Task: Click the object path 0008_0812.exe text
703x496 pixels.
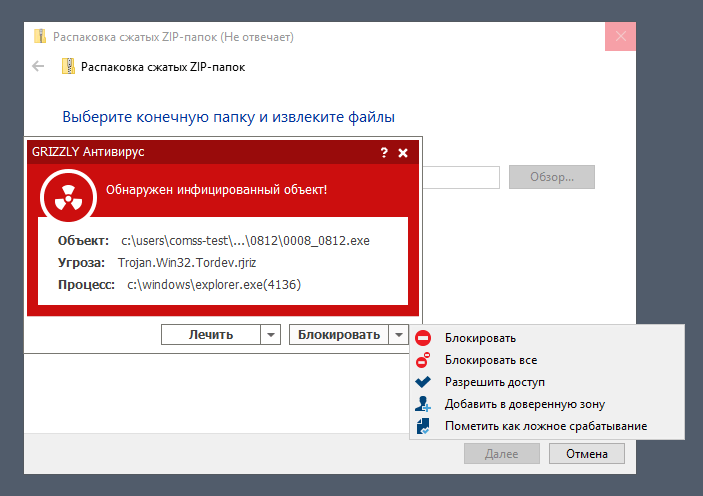Action: [x=245, y=241]
